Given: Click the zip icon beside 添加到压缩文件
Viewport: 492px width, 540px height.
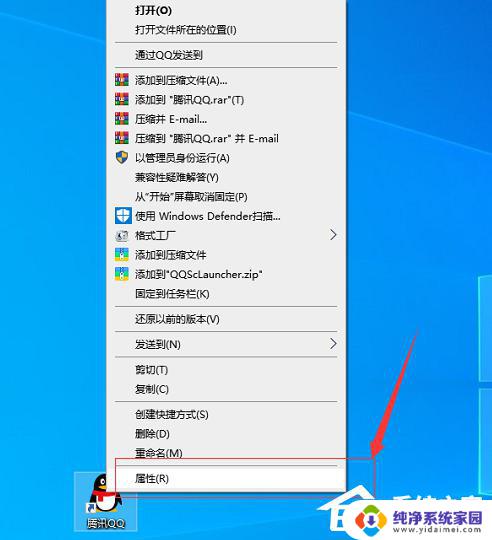Looking at the screenshot, I should point(122,255).
